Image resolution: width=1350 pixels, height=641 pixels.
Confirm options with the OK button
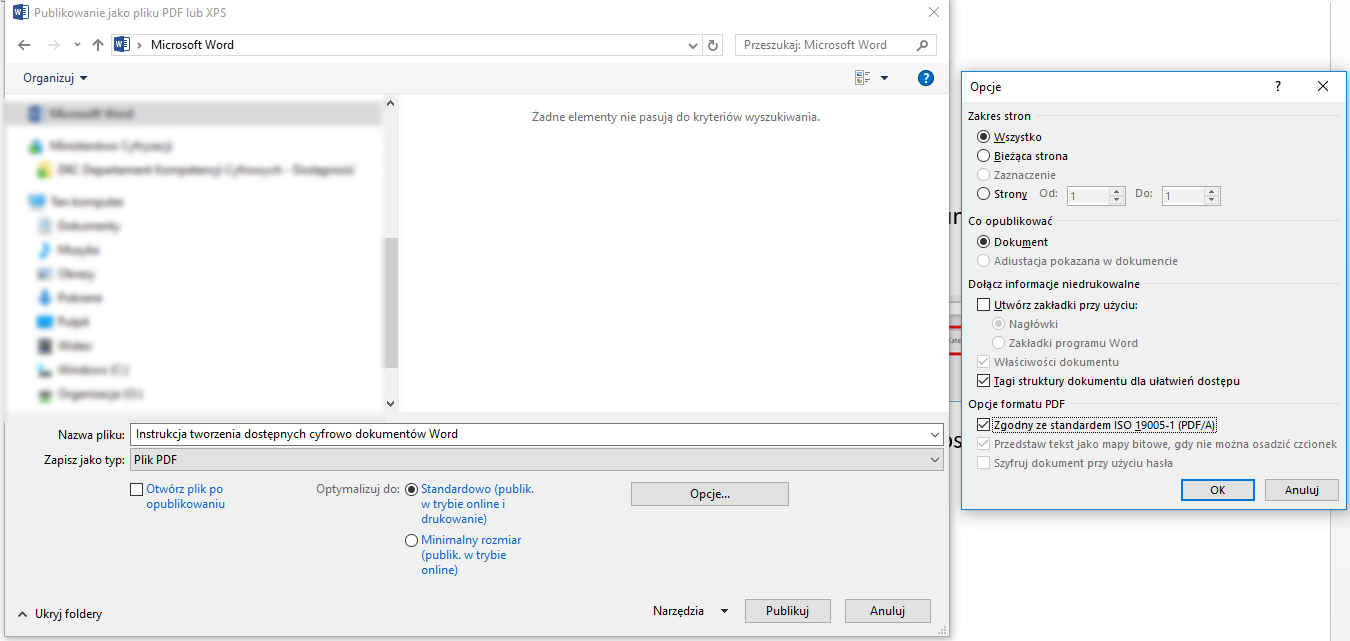coord(1217,490)
